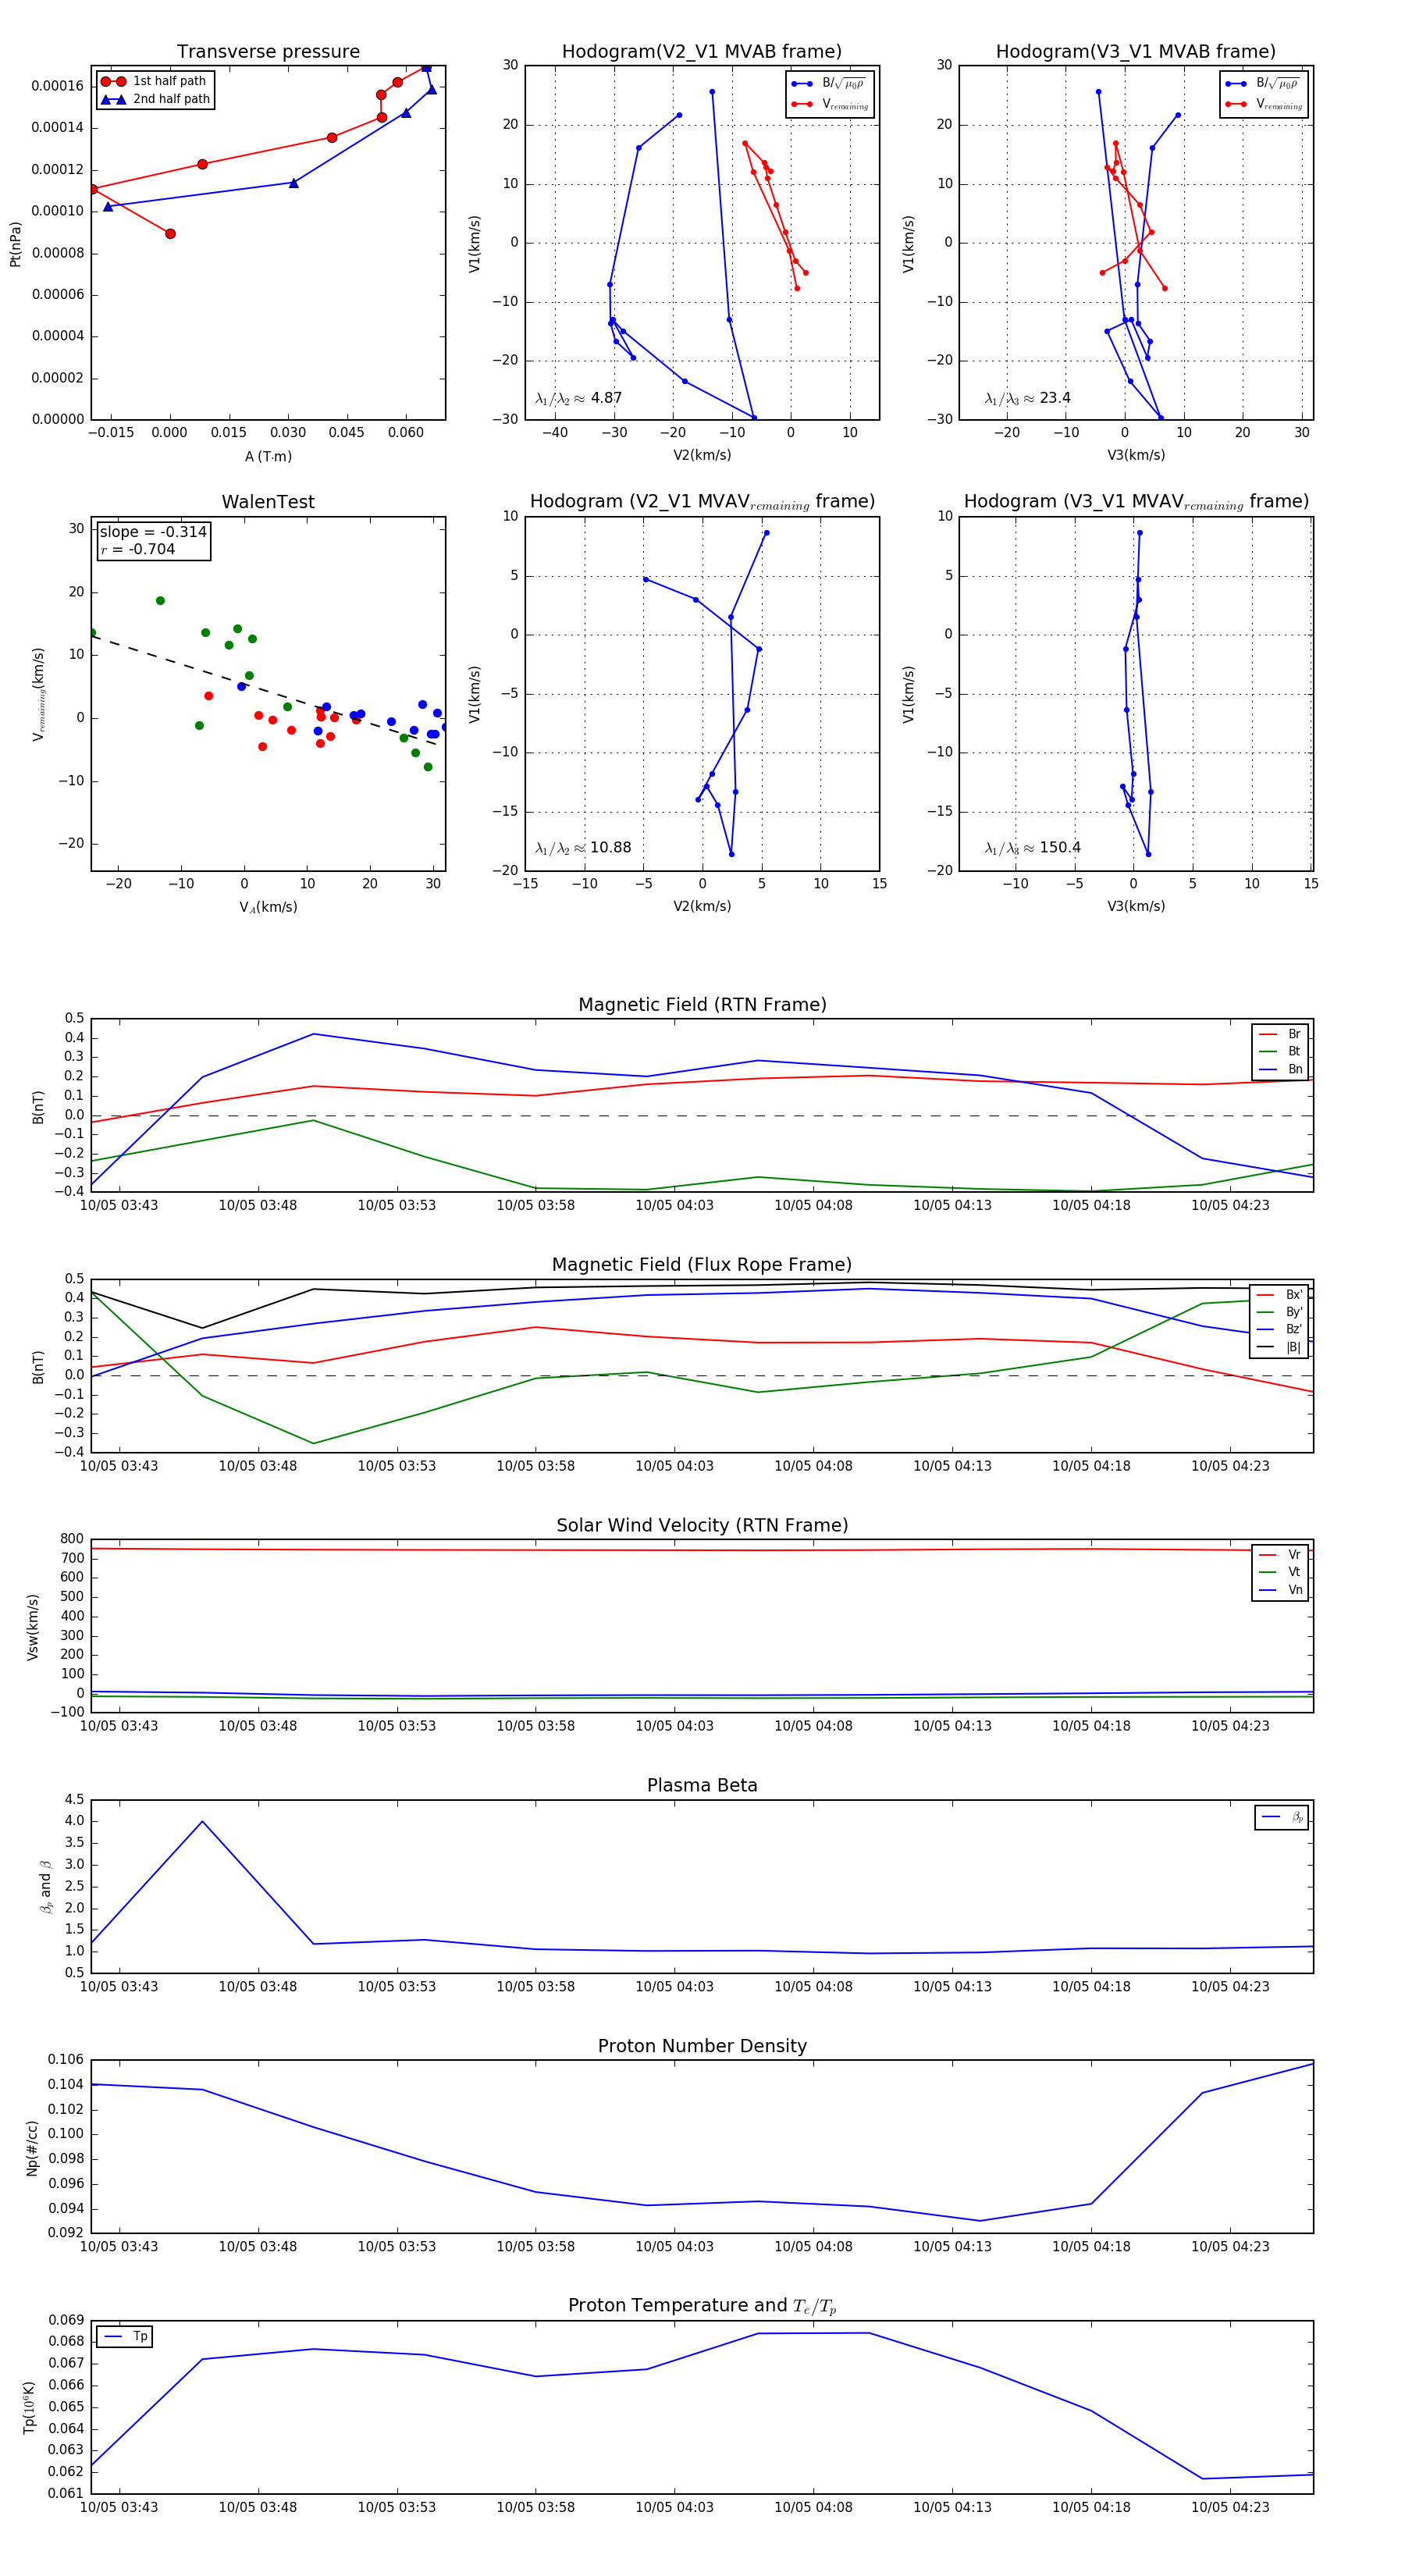The width and height of the screenshot is (1405, 2576).
Task: Click the 'Bn' legend entry
Action: (x=1280, y=1069)
